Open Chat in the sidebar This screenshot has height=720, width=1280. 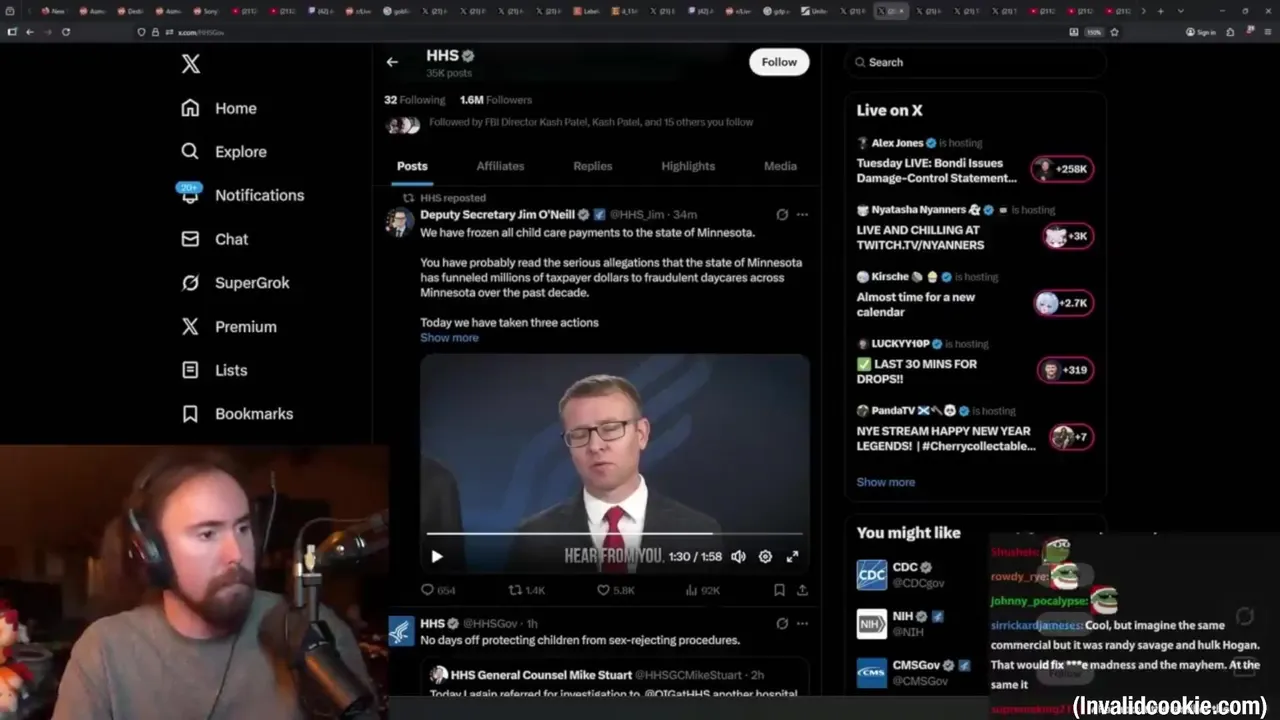(214, 239)
